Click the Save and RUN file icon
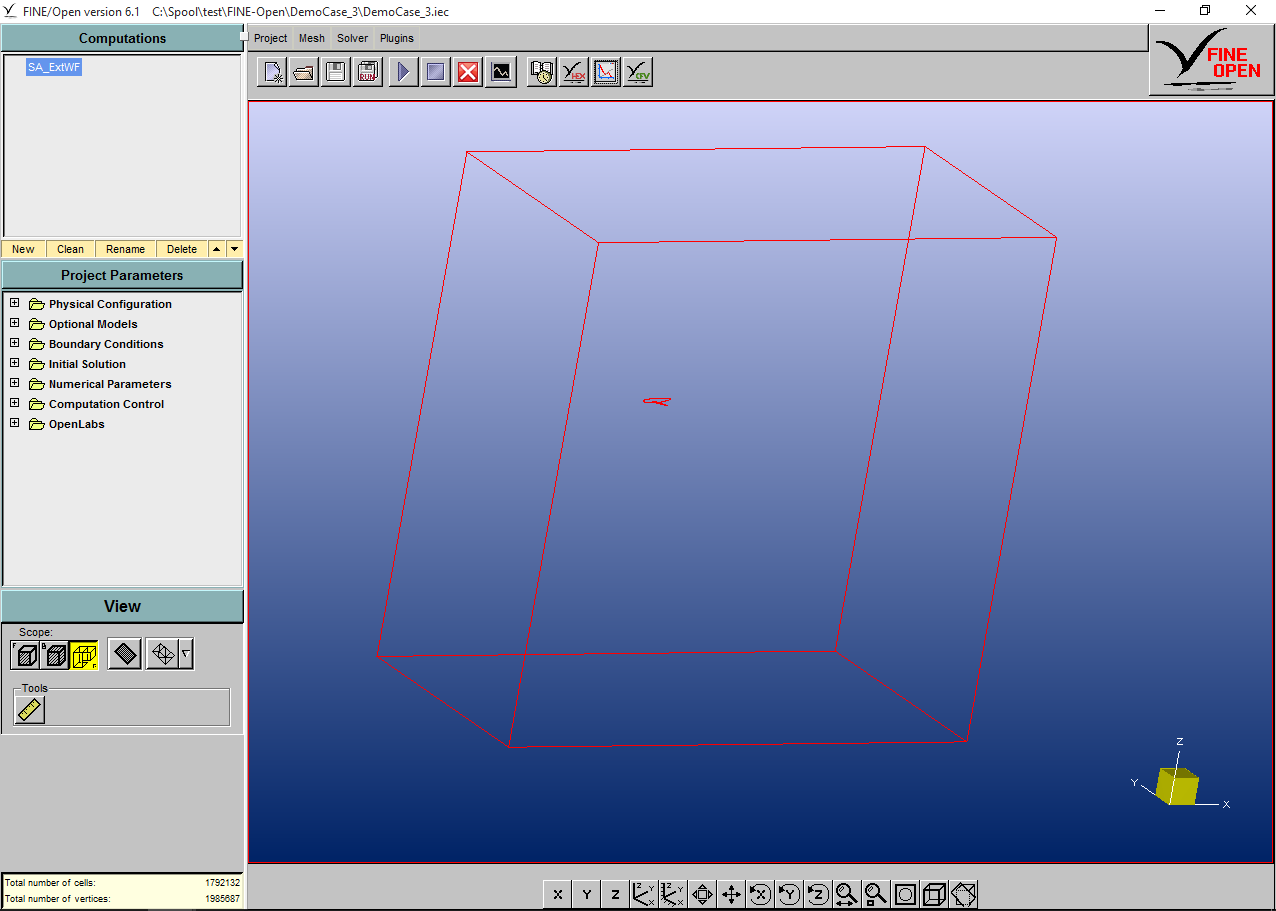Screen dimensions: 1276x911 (368, 72)
